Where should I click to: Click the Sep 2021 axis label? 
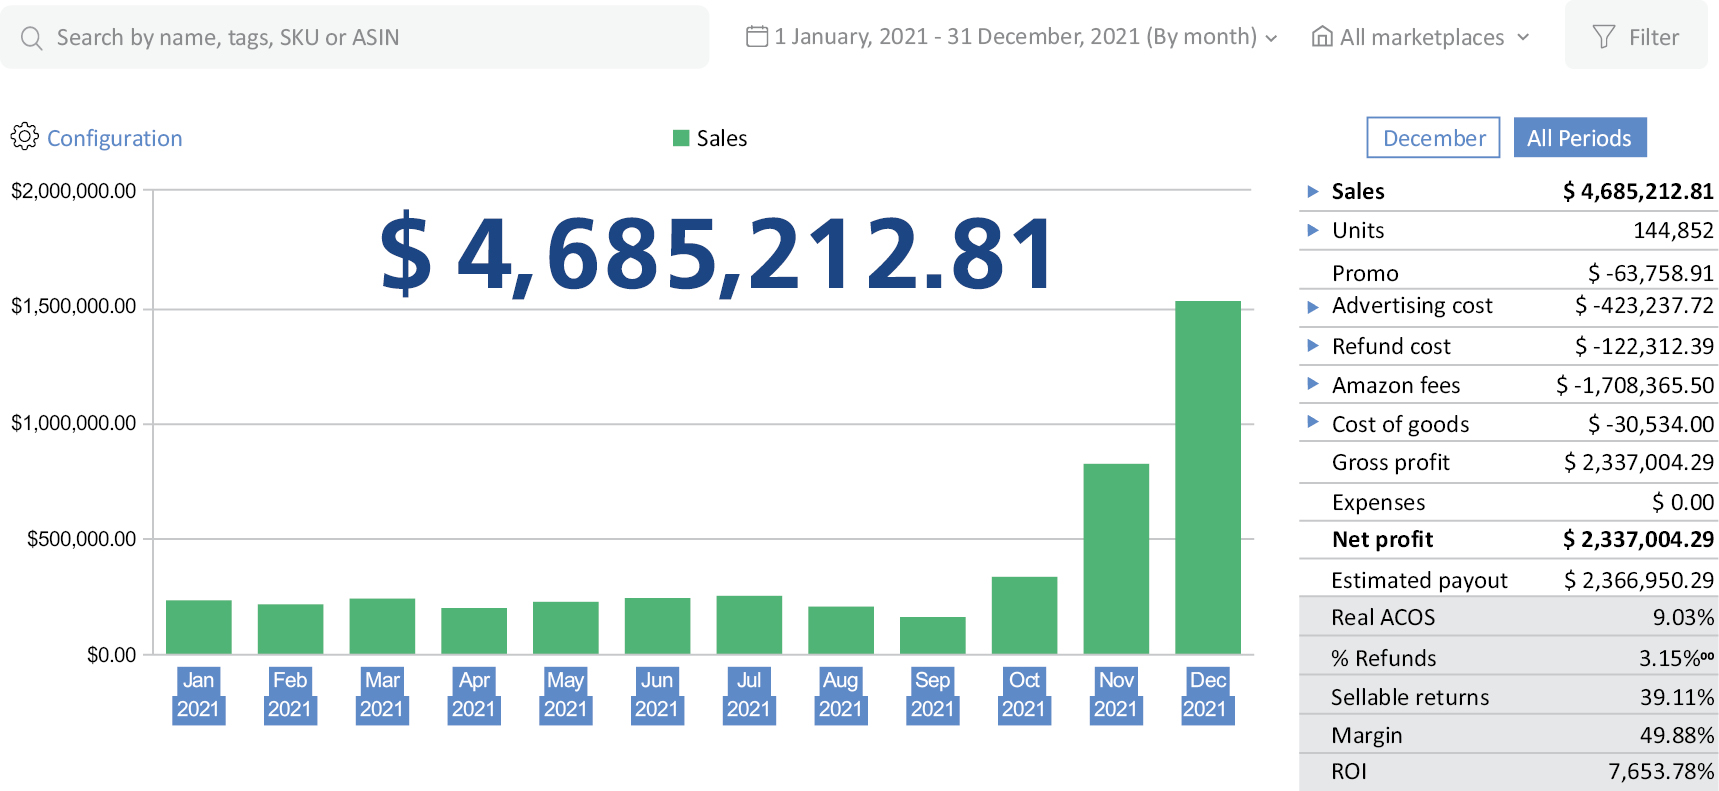click(x=933, y=695)
